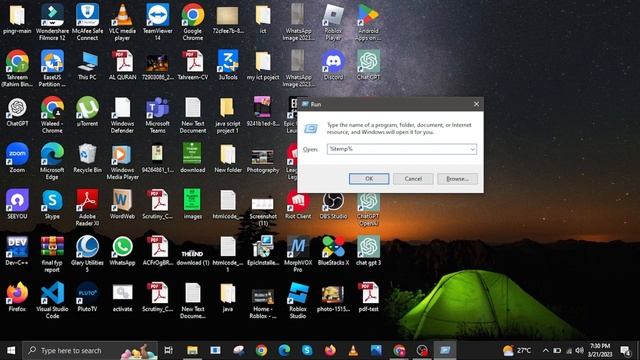Select the Glary Utilities 5 shortcut

click(x=87, y=254)
